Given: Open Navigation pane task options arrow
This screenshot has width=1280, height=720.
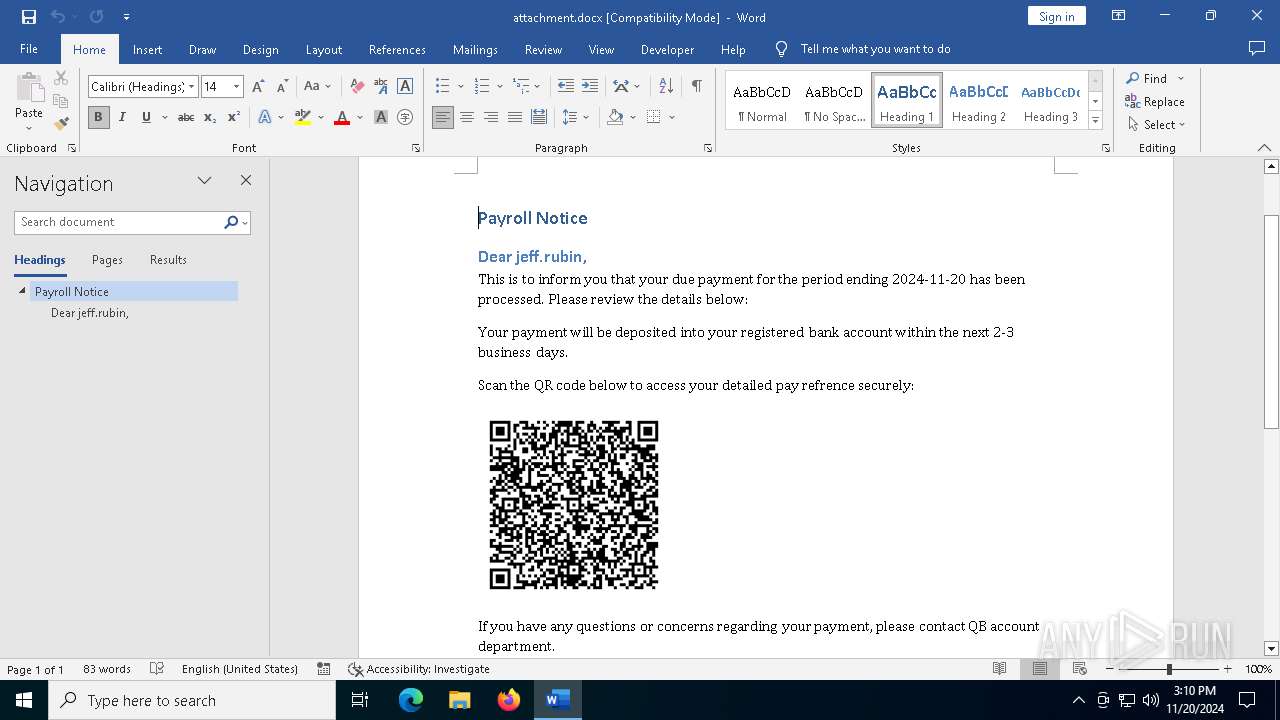Looking at the screenshot, I should [x=204, y=180].
